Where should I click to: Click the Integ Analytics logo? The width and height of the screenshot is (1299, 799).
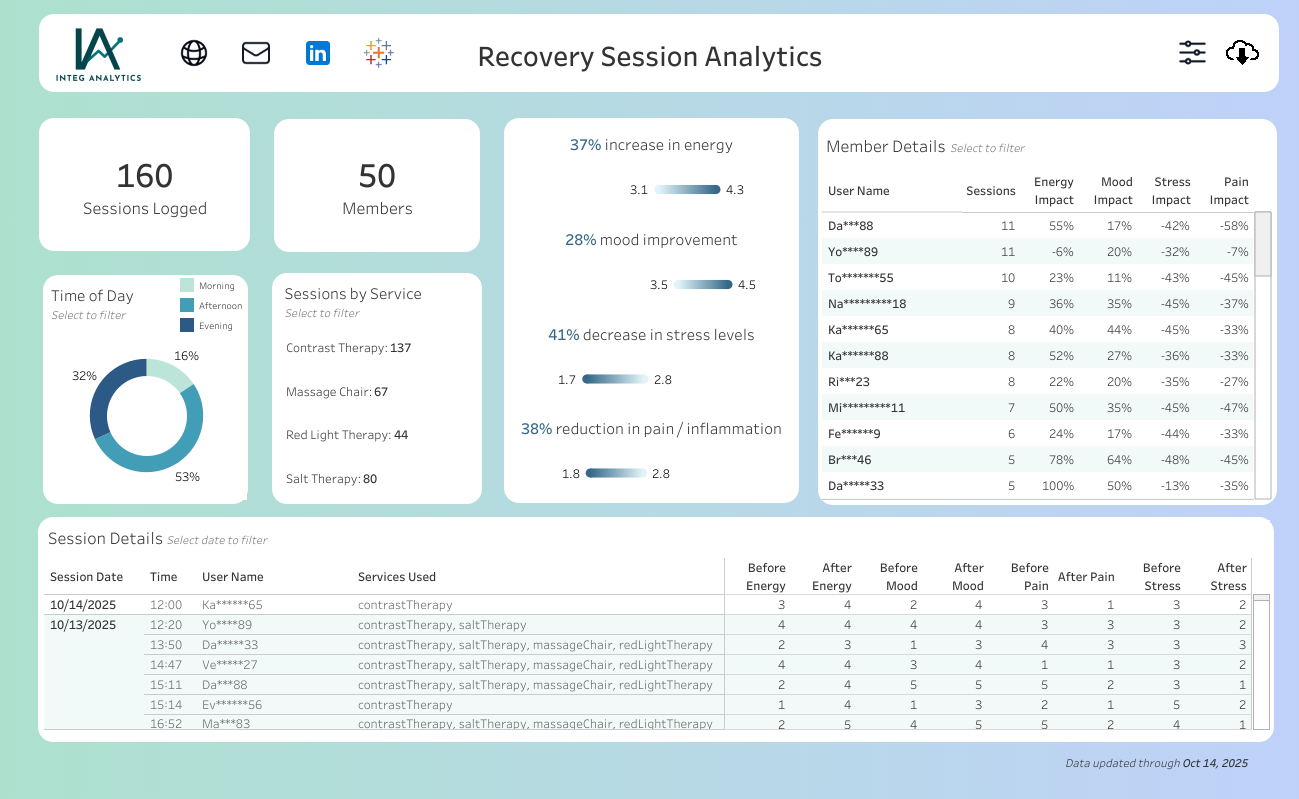tap(96, 52)
